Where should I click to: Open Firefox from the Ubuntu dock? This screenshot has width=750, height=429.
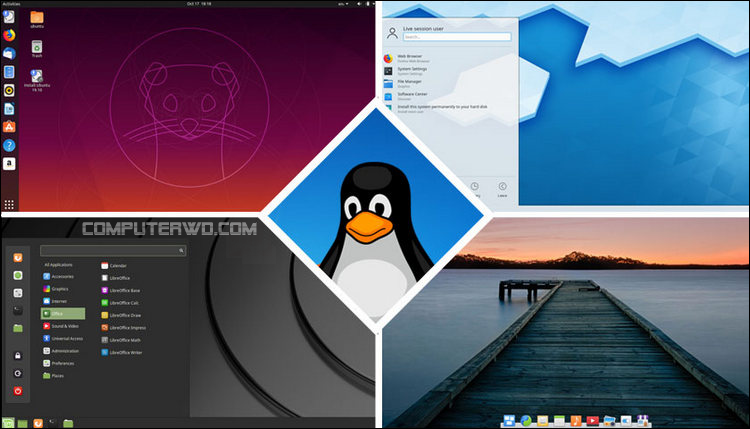(x=9, y=35)
